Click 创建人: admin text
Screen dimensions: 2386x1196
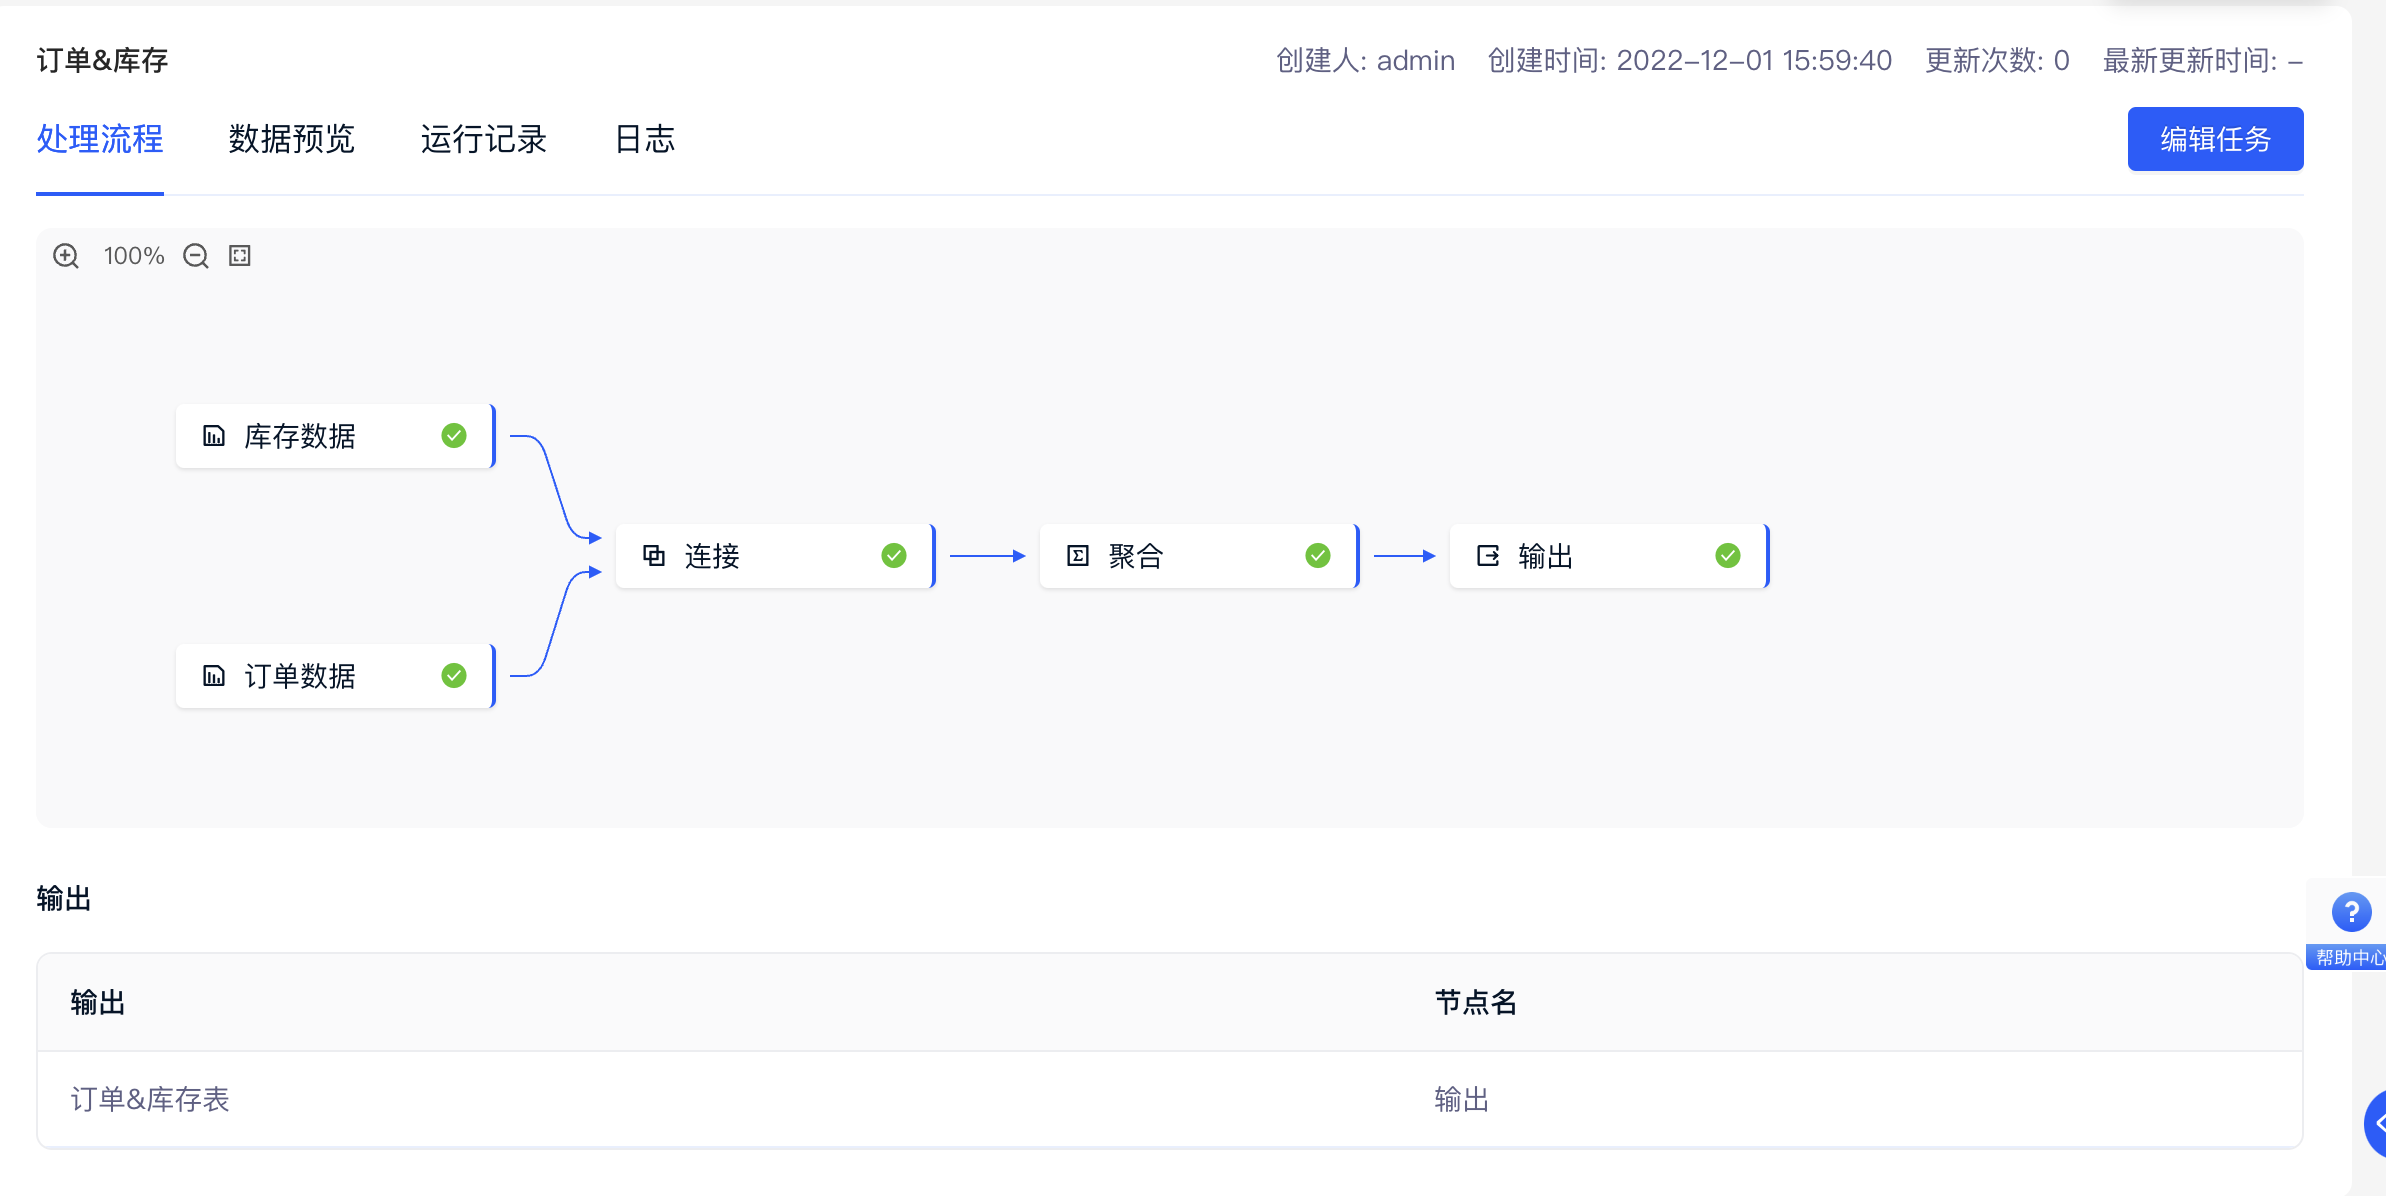(1365, 60)
